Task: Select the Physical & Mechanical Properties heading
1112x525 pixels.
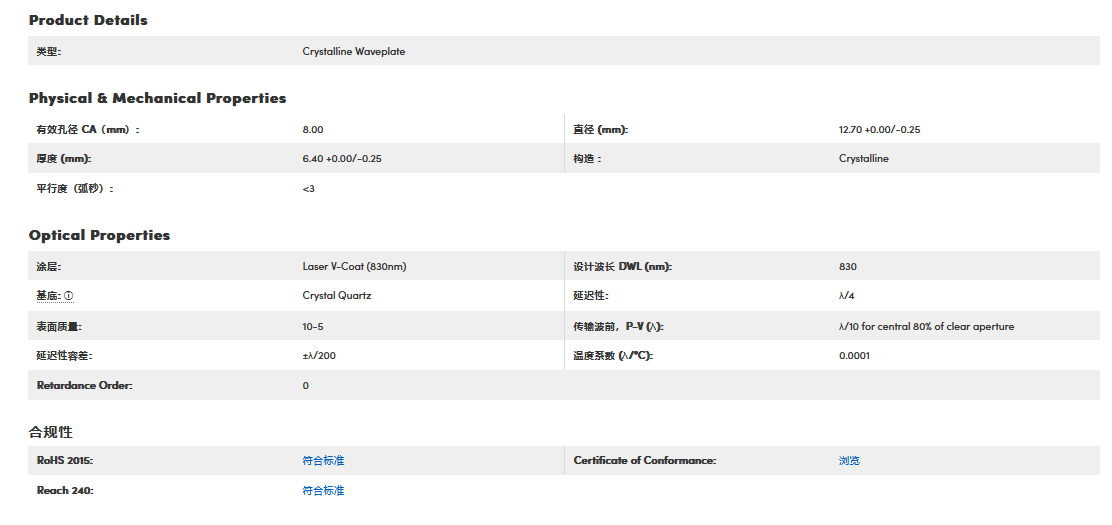Action: point(157,98)
